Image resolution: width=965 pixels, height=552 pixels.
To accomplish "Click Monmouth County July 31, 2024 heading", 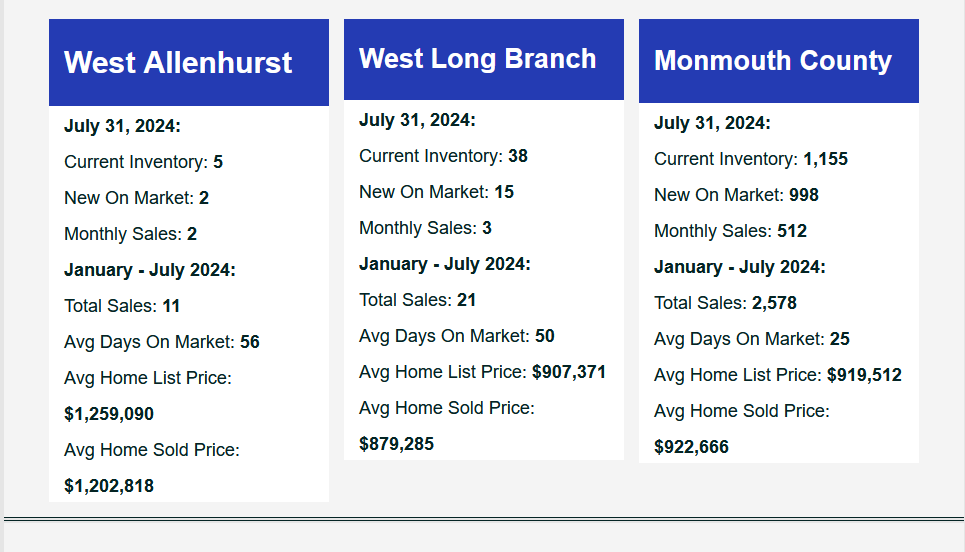I will [712, 122].
